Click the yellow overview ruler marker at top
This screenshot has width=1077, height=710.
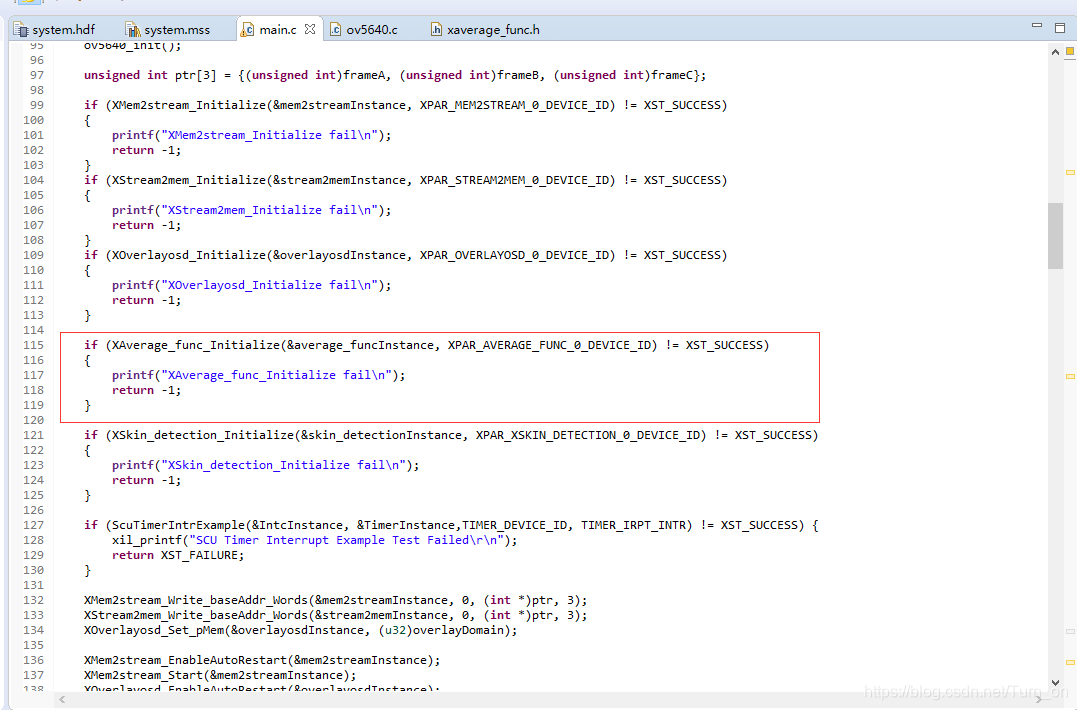[x=1069, y=51]
